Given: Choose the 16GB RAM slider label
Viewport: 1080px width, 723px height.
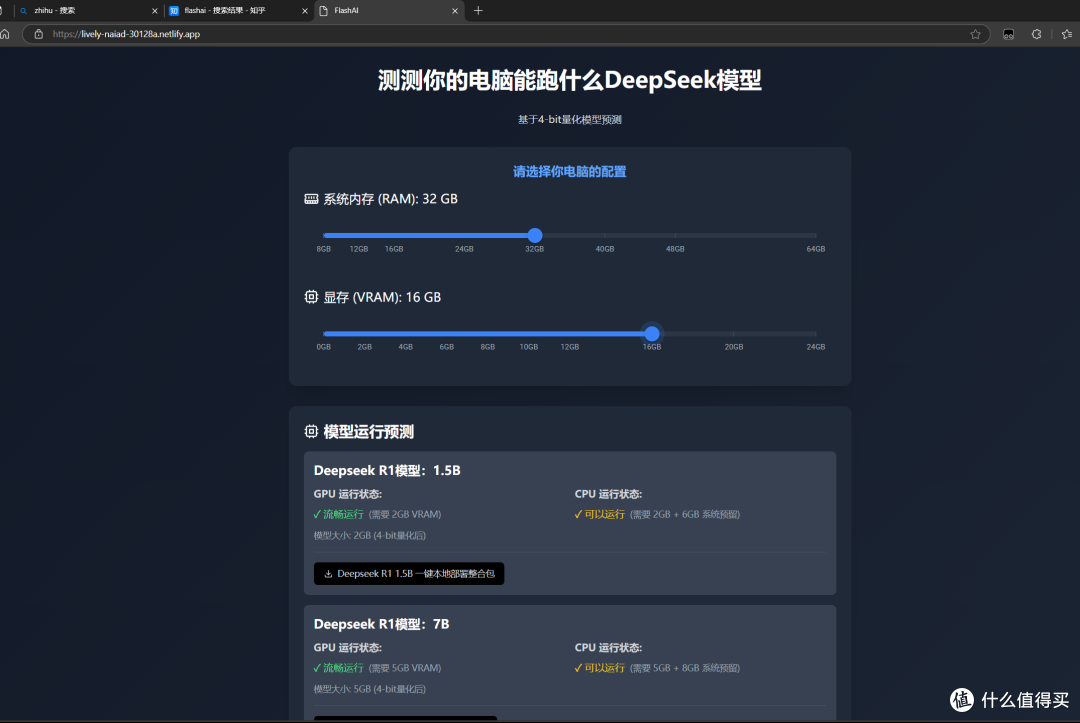Looking at the screenshot, I should pyautogui.click(x=394, y=249).
